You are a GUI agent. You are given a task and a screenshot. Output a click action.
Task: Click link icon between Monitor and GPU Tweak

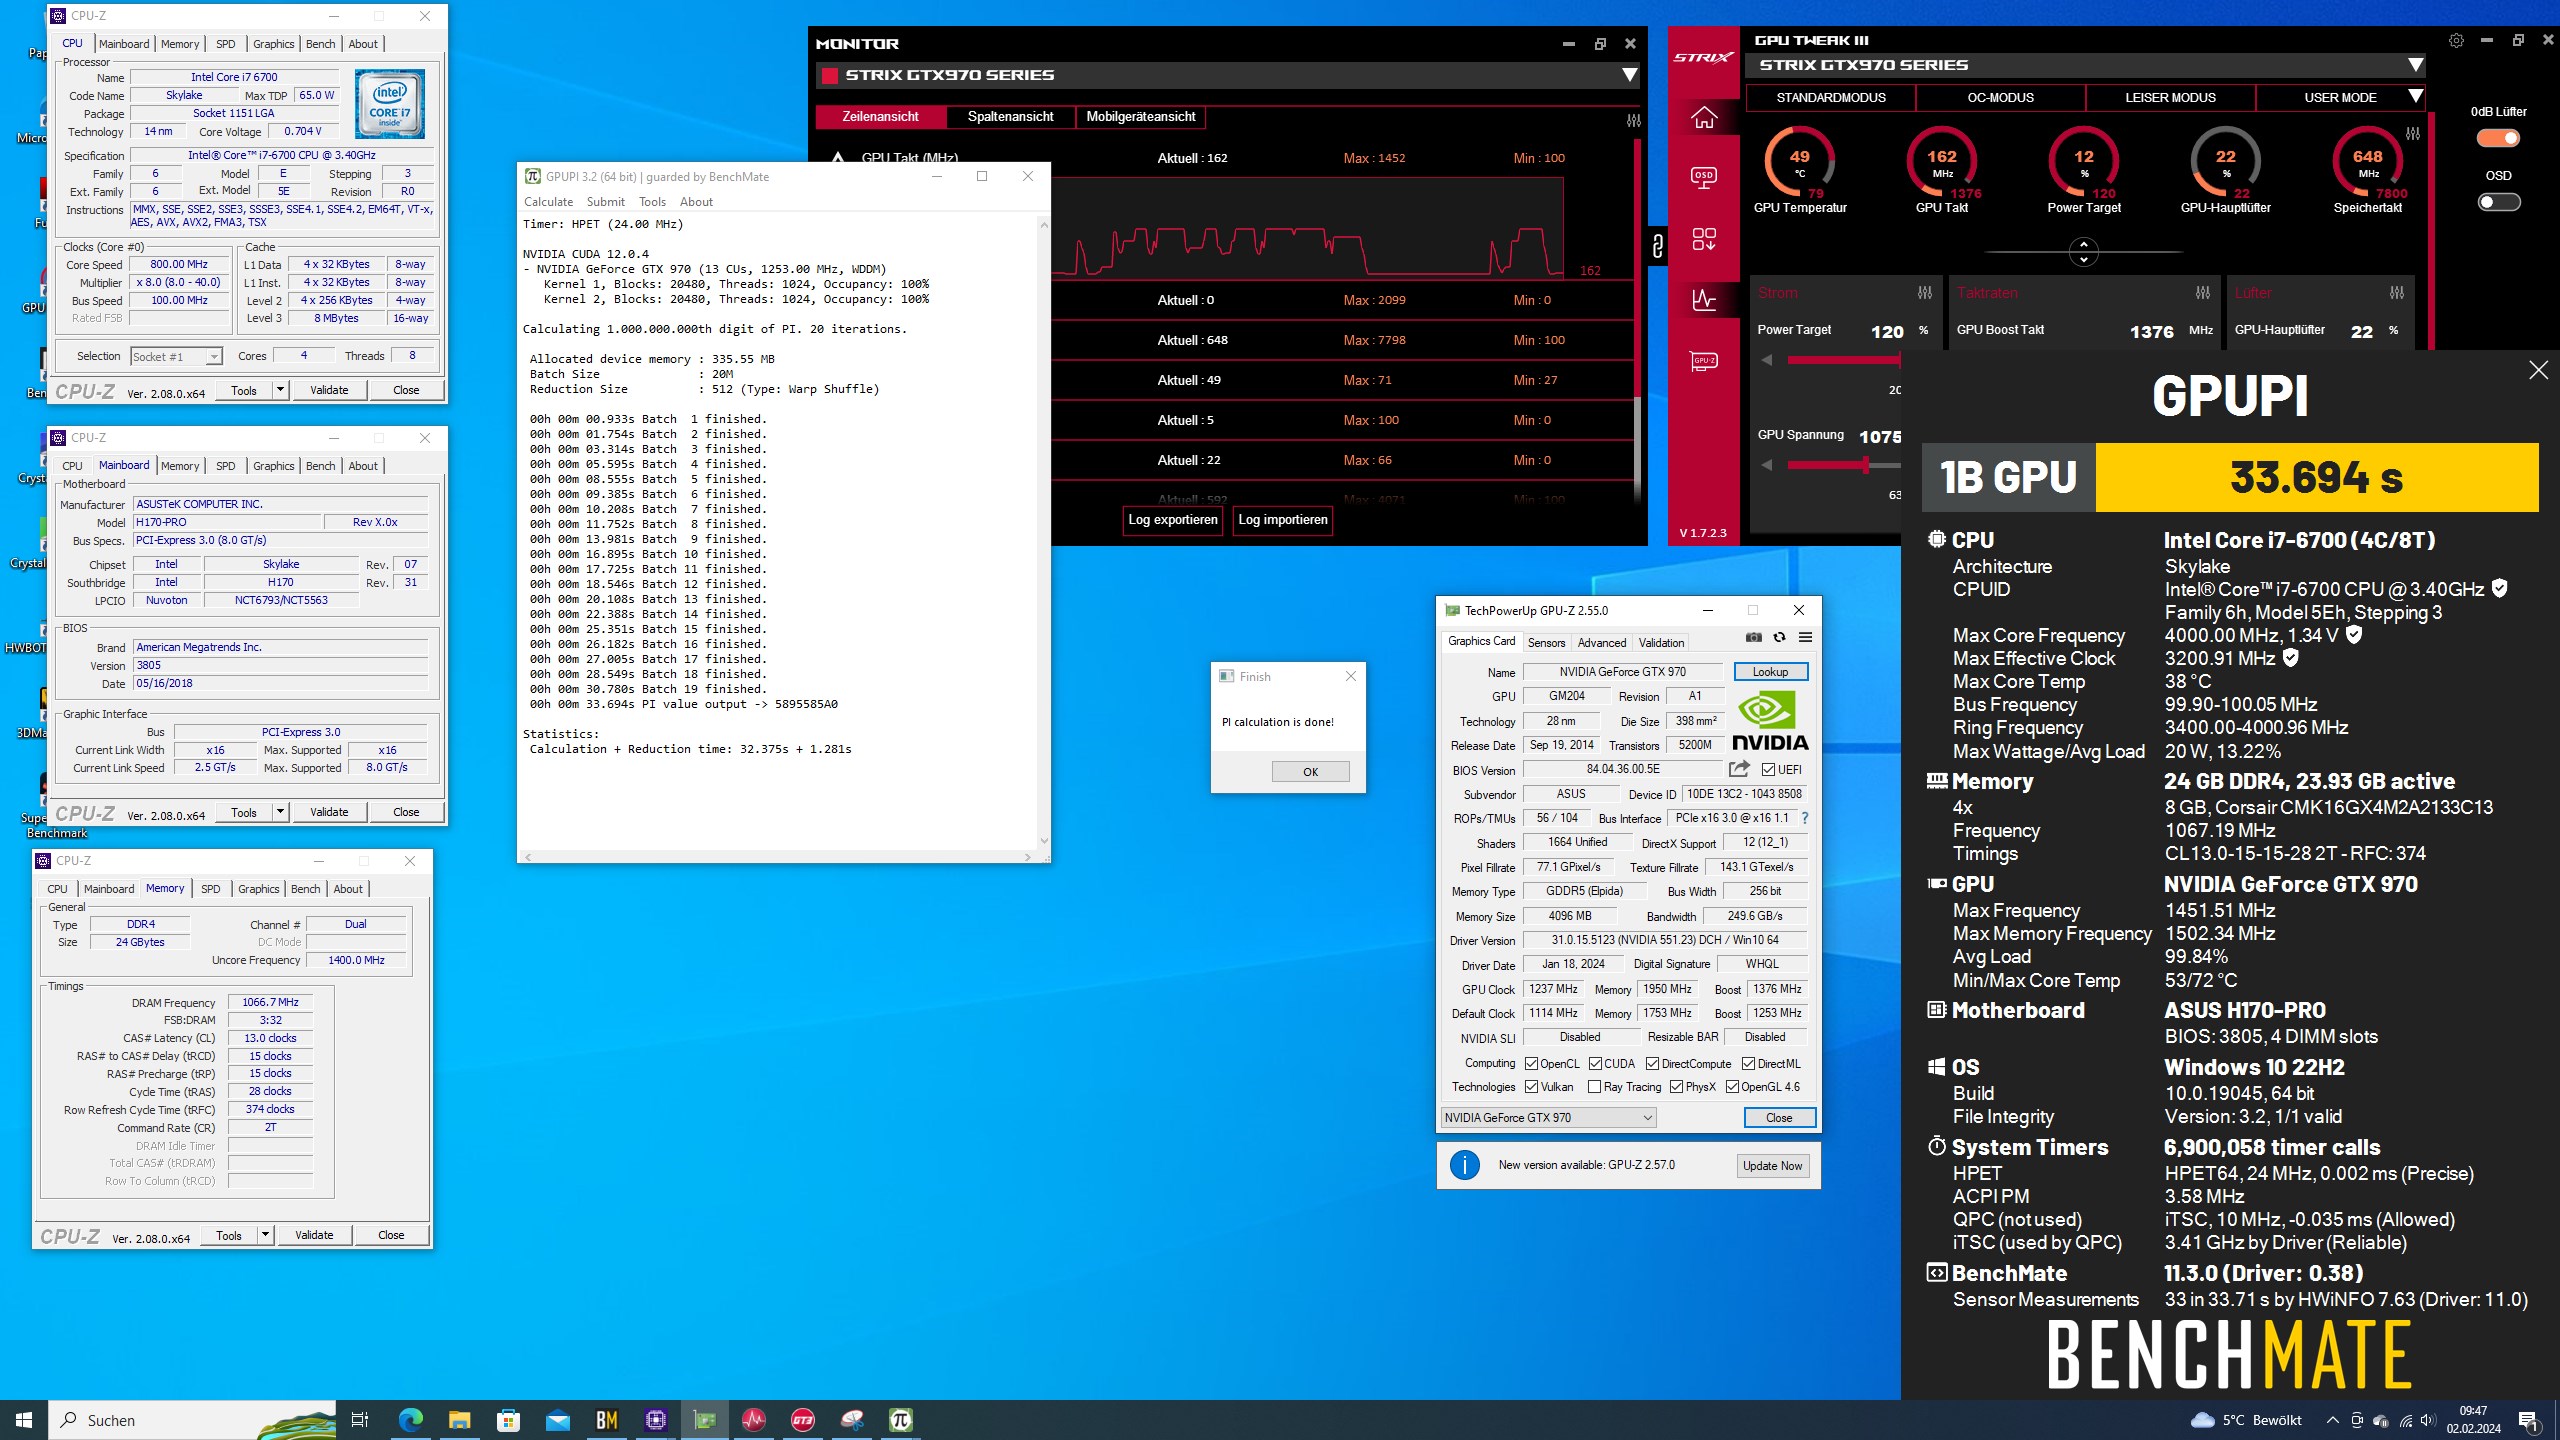pos(1657,246)
